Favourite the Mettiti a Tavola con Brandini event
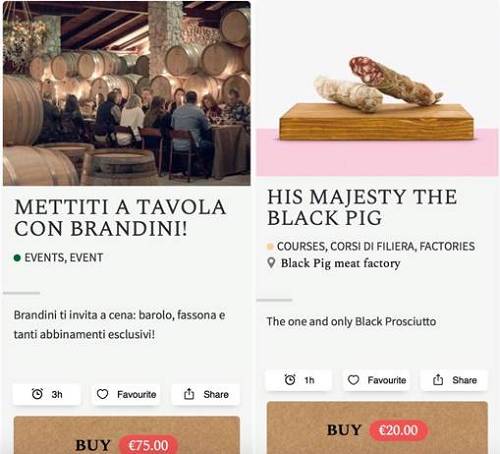Screen dimensions: 500x454 (x=126, y=394)
